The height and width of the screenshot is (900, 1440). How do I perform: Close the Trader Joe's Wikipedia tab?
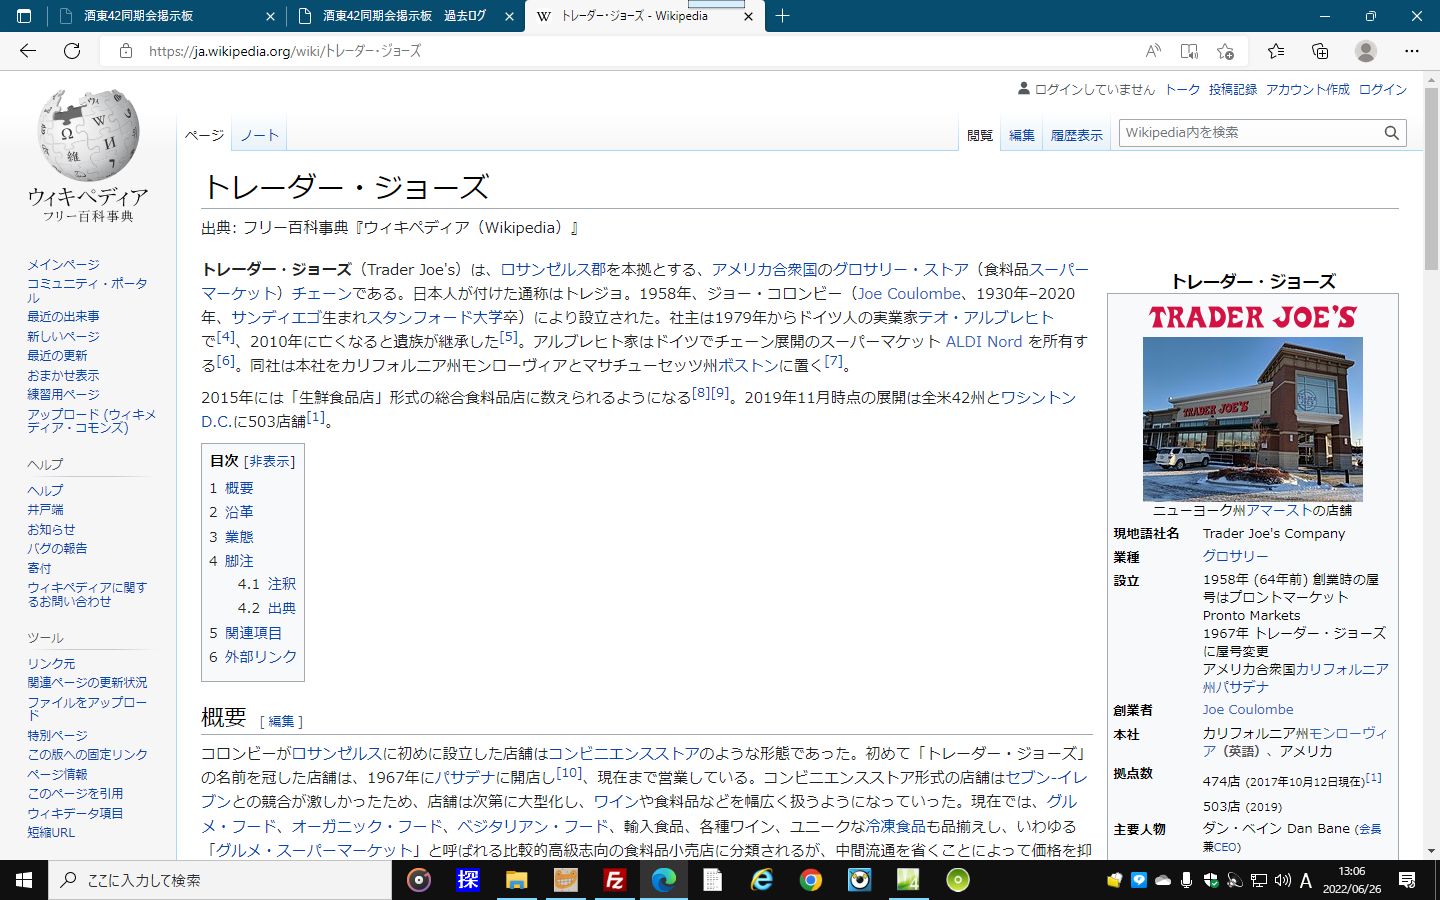748,16
